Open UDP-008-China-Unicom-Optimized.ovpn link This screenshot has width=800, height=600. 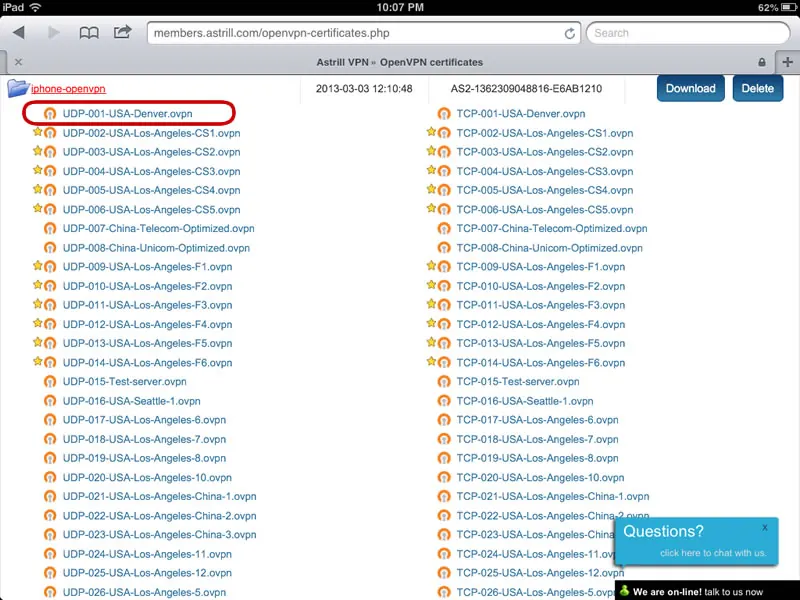(x=156, y=248)
